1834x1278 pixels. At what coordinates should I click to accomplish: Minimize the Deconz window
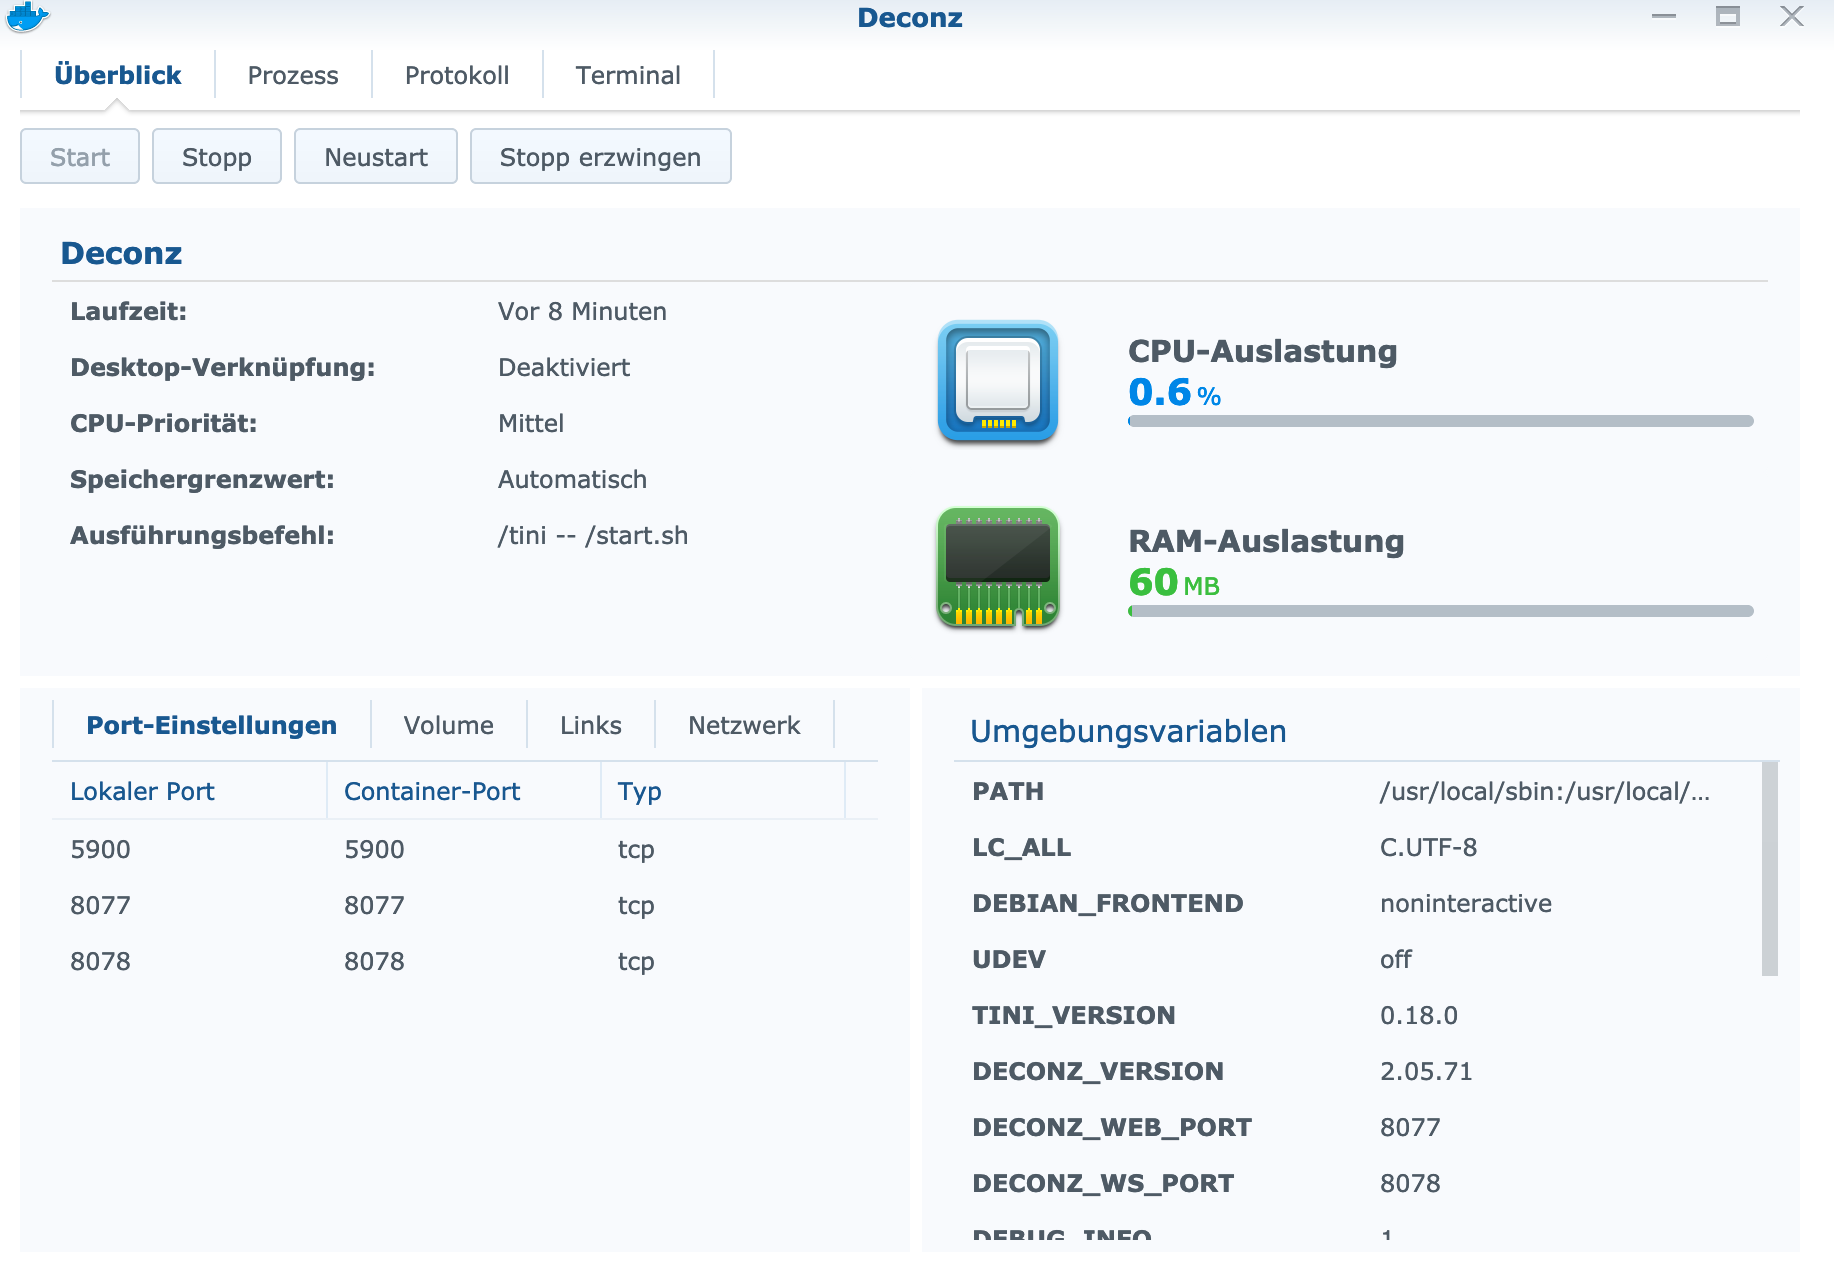pos(1664,16)
